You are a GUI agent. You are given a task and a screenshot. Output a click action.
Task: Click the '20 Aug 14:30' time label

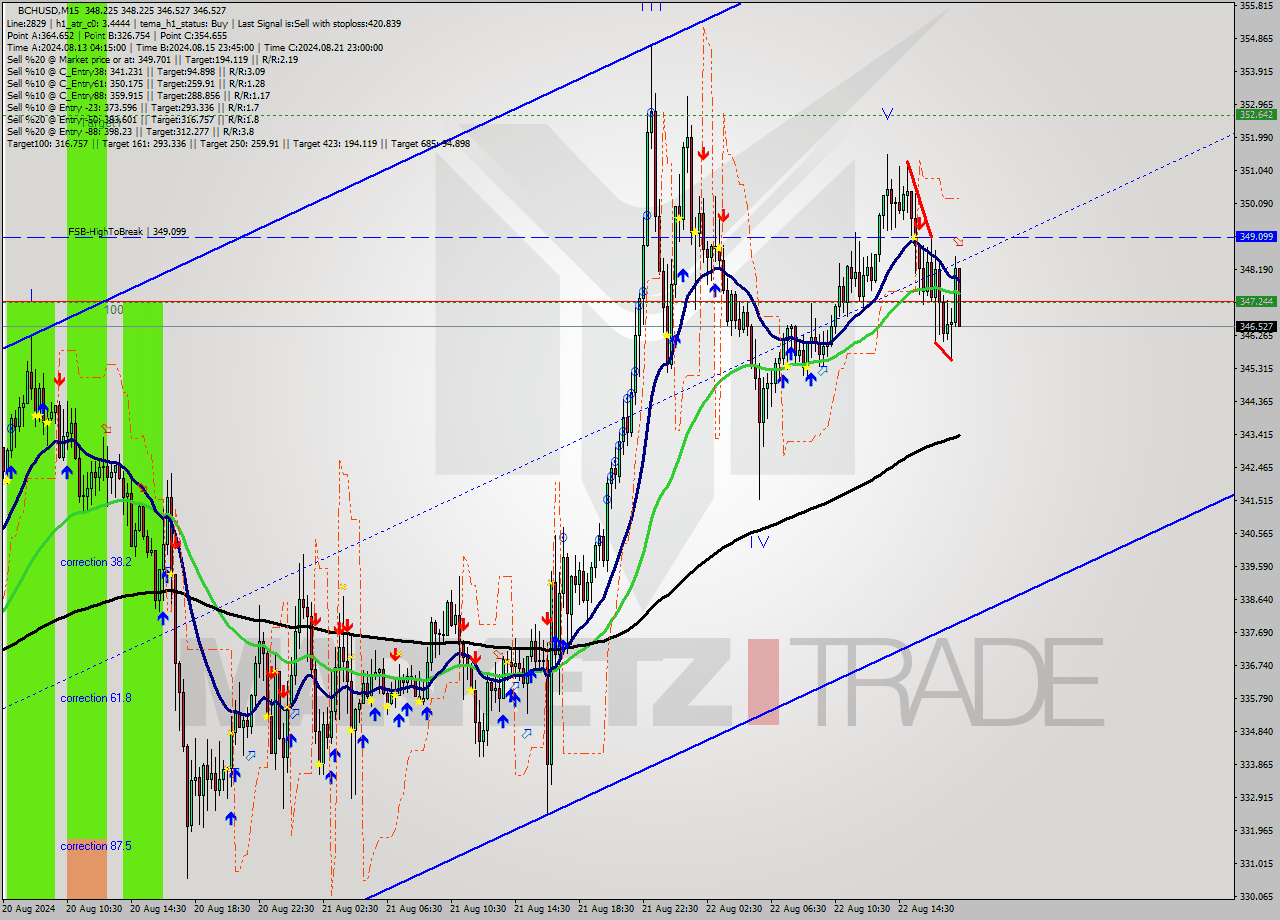point(158,909)
